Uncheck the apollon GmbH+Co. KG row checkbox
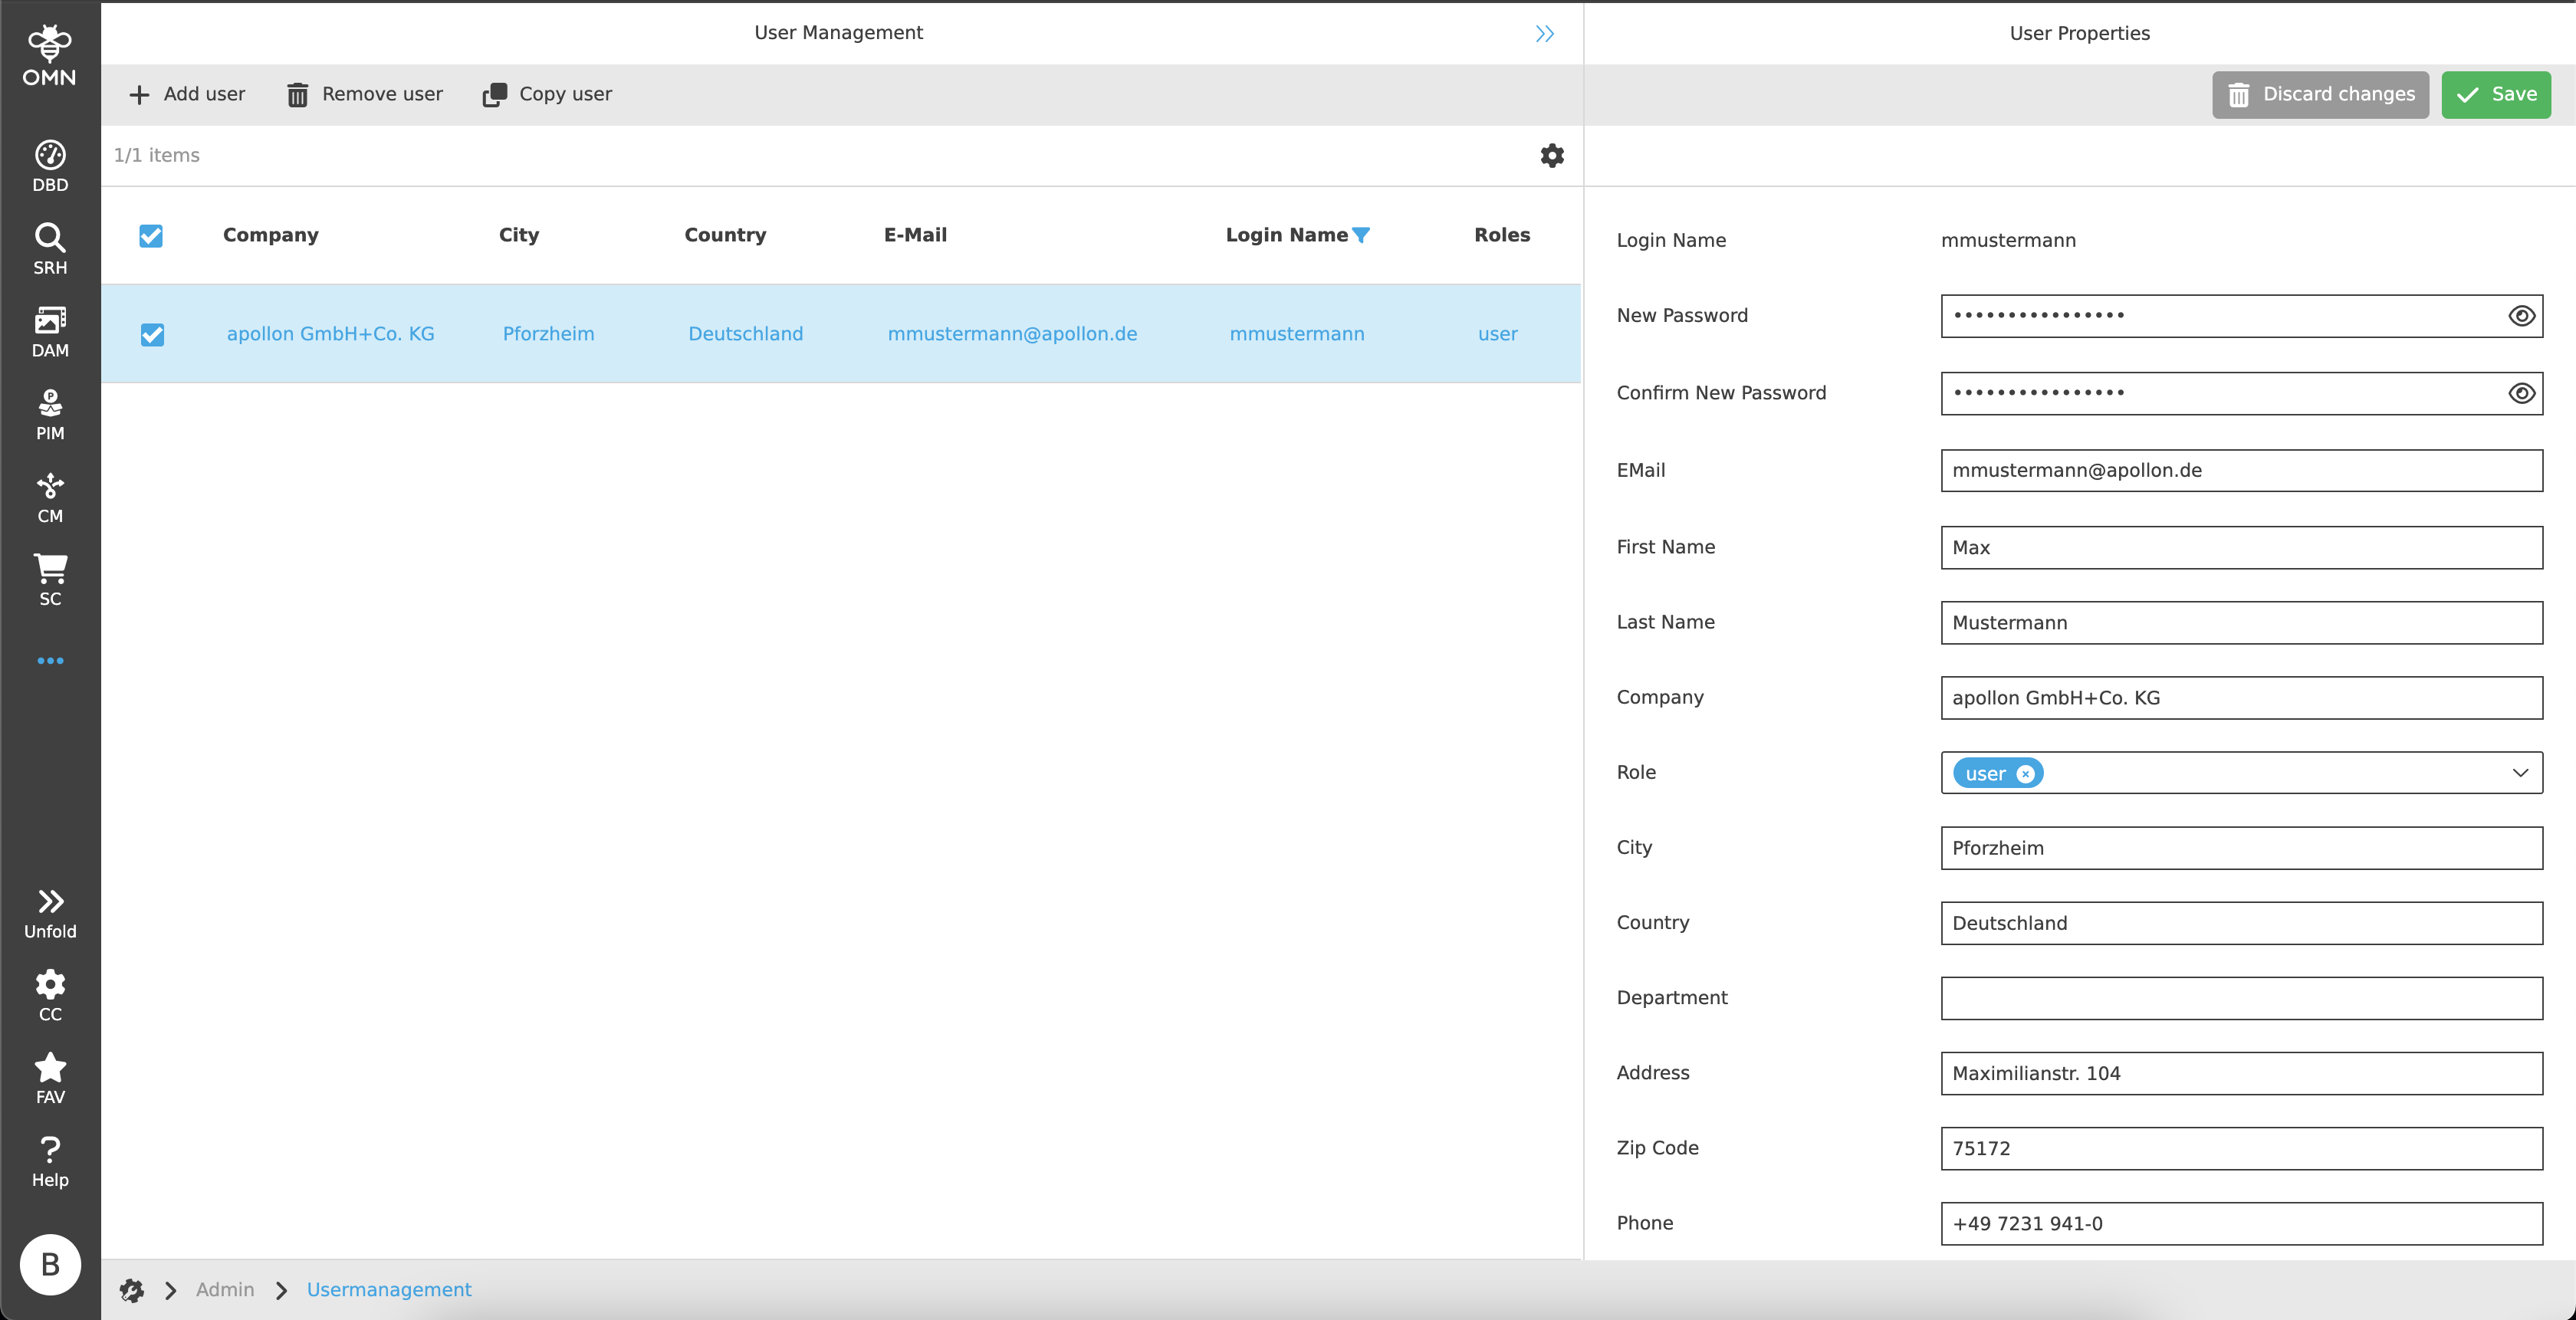This screenshot has width=2576, height=1320. pos(152,334)
